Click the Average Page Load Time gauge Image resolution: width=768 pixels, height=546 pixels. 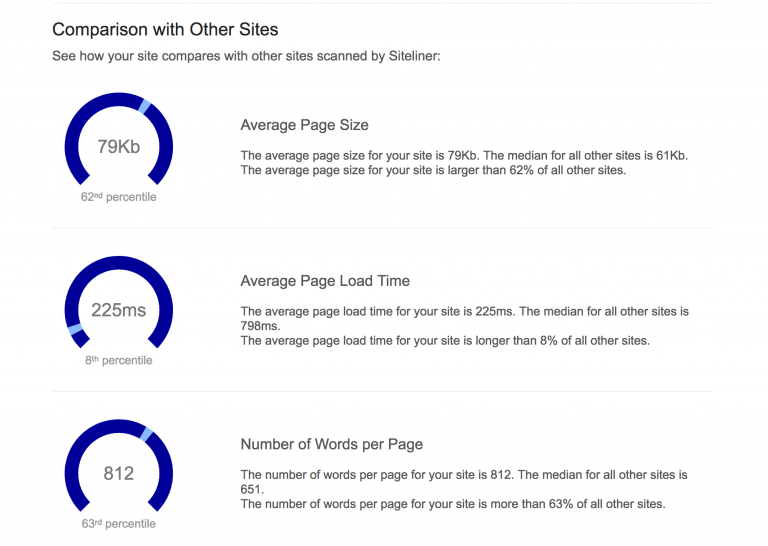click(119, 302)
